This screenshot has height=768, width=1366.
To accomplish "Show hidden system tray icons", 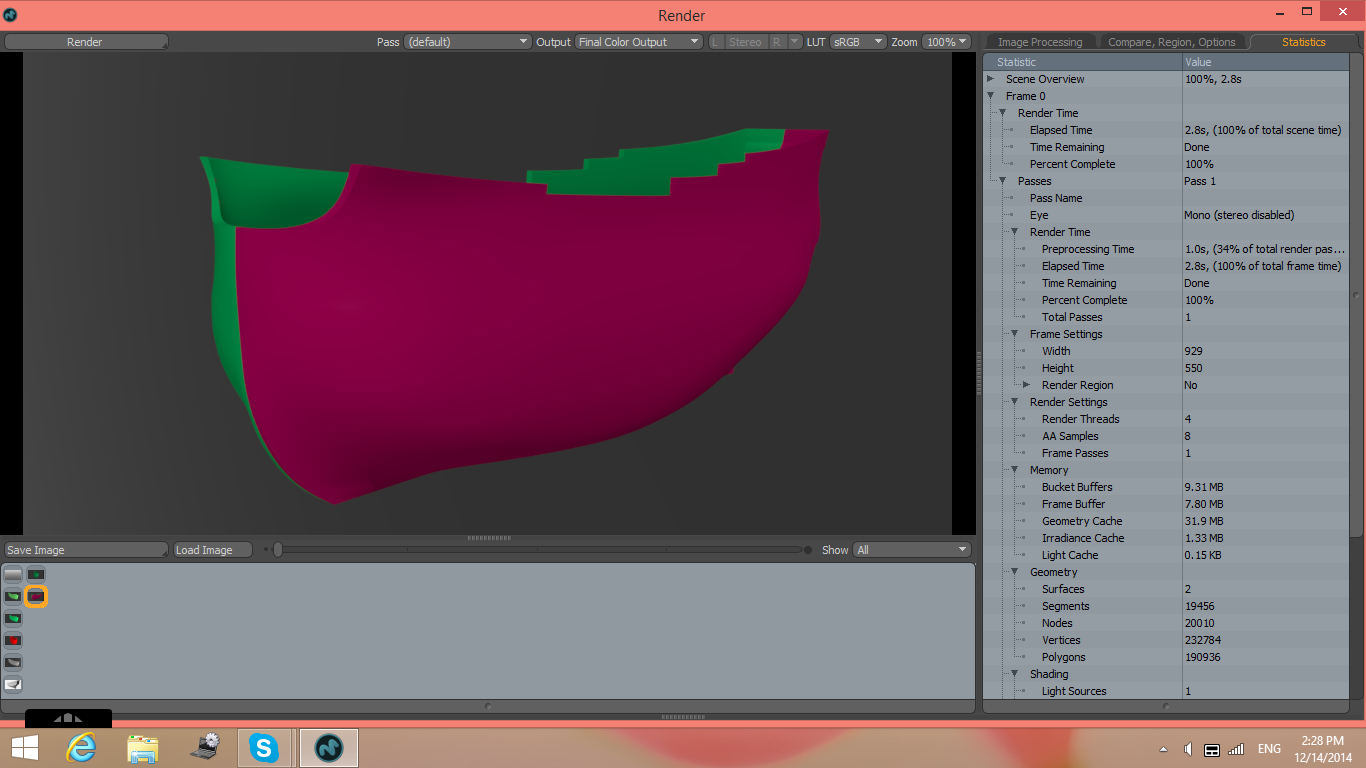I will point(1162,749).
